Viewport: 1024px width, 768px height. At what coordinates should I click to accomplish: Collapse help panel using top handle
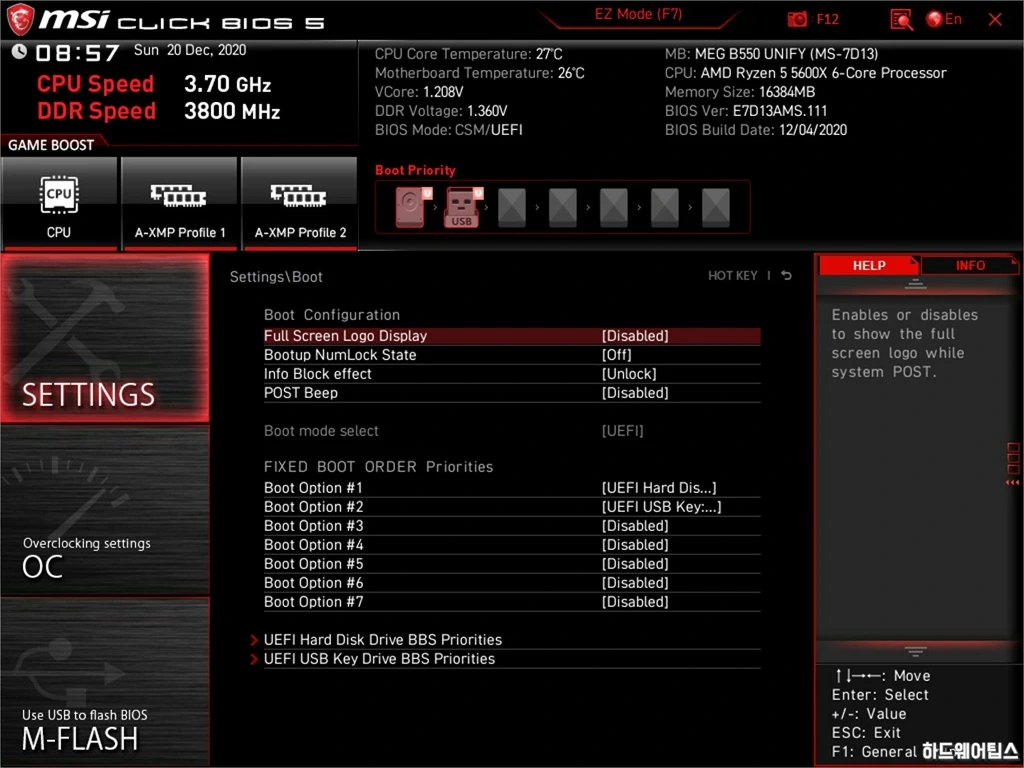pyautogui.click(x=915, y=283)
